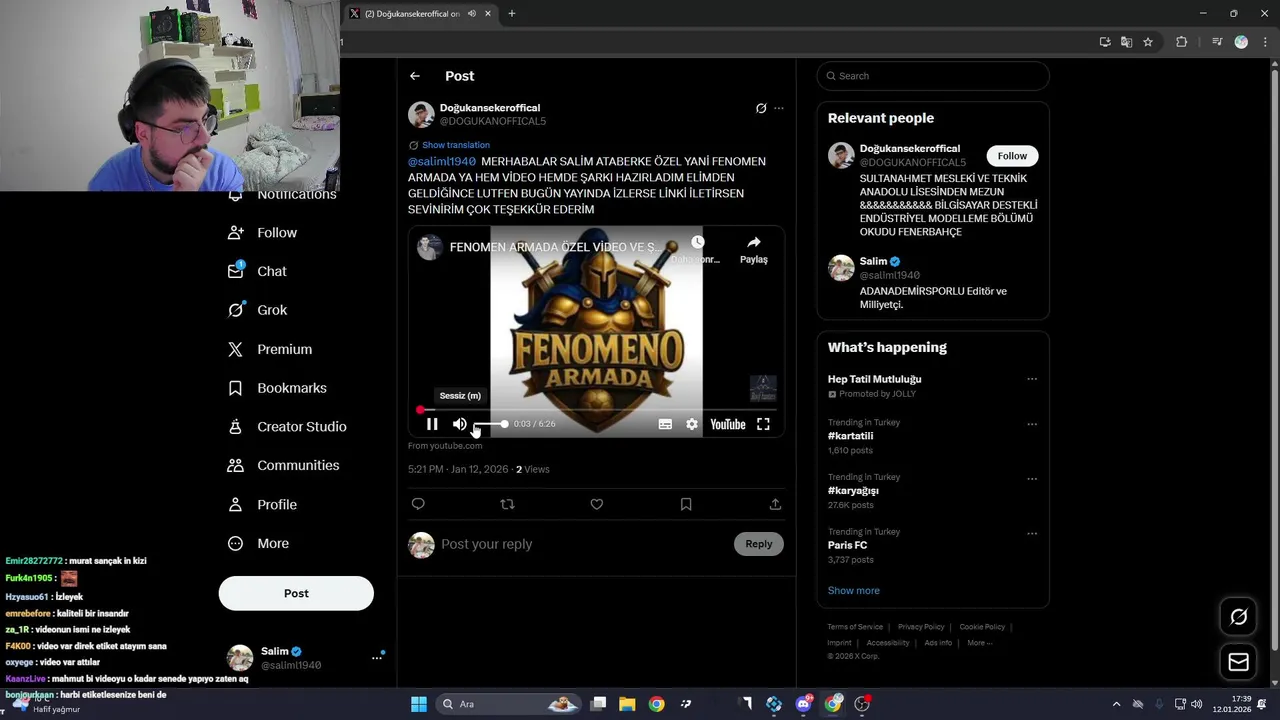
Task: Open Bookmarks in sidebar
Action: 277,388
